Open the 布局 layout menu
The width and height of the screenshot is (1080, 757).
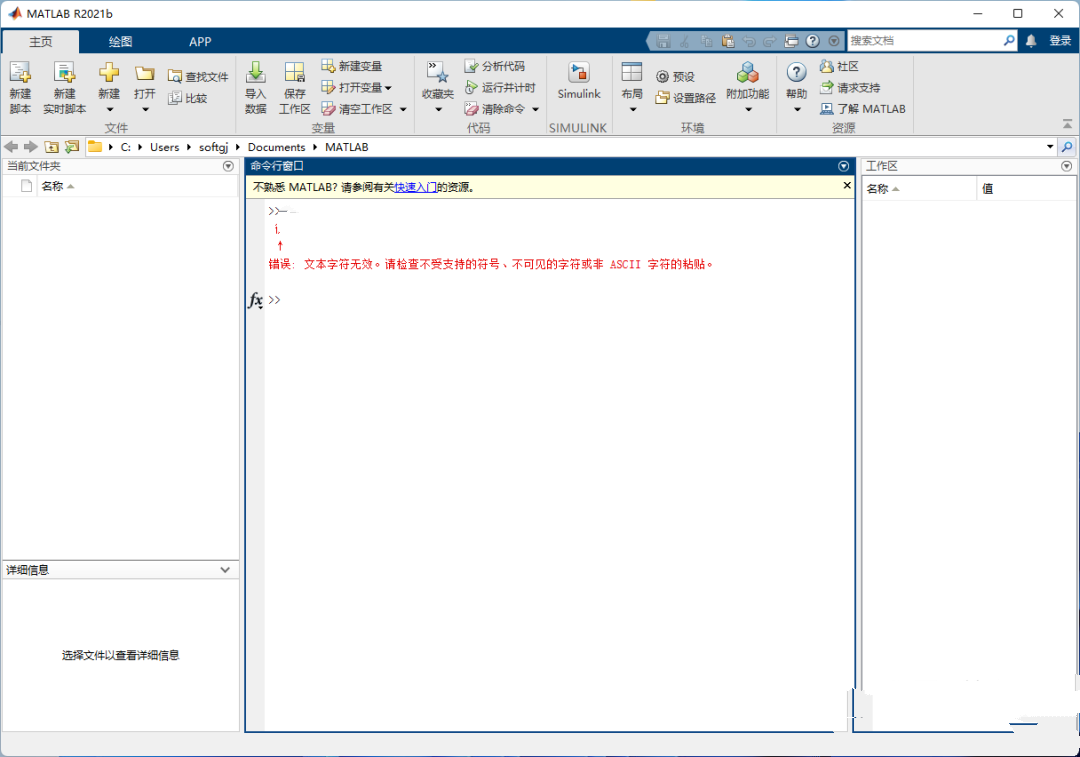(x=632, y=87)
